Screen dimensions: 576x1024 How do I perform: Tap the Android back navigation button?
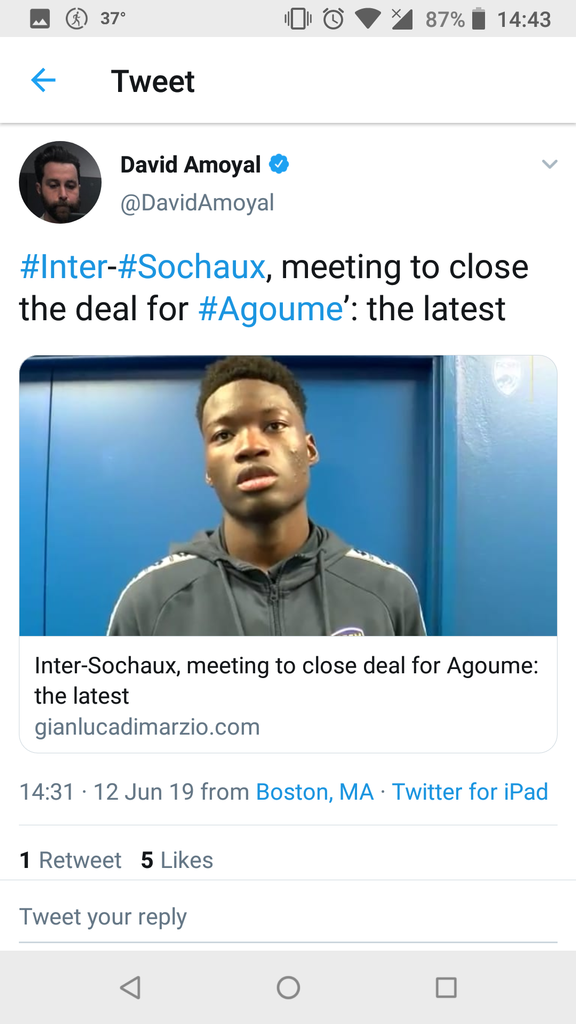click(x=131, y=987)
